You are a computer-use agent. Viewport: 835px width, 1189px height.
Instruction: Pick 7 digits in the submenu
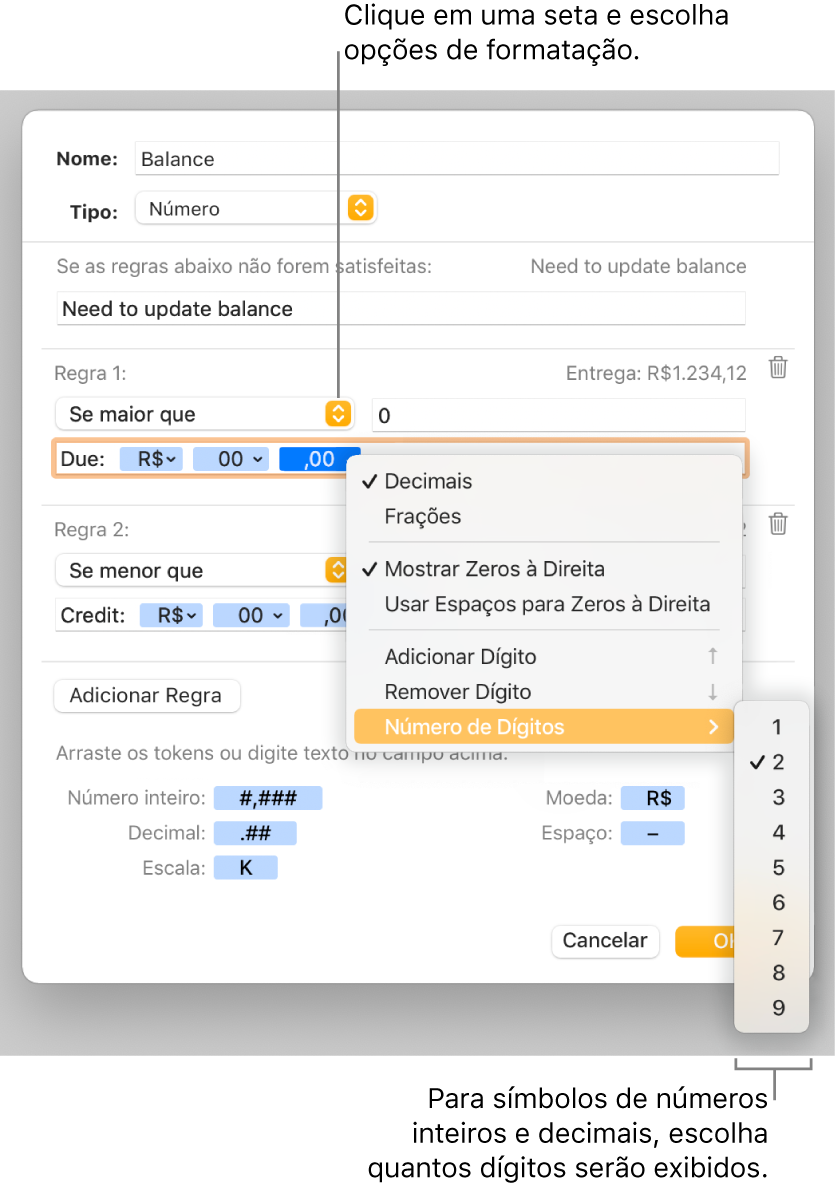coord(772,938)
